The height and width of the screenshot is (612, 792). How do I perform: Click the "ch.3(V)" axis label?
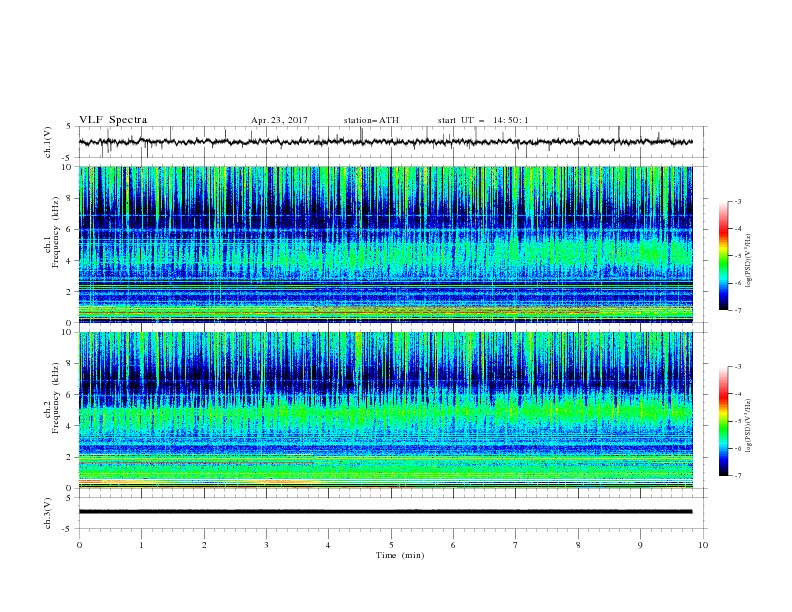point(48,513)
